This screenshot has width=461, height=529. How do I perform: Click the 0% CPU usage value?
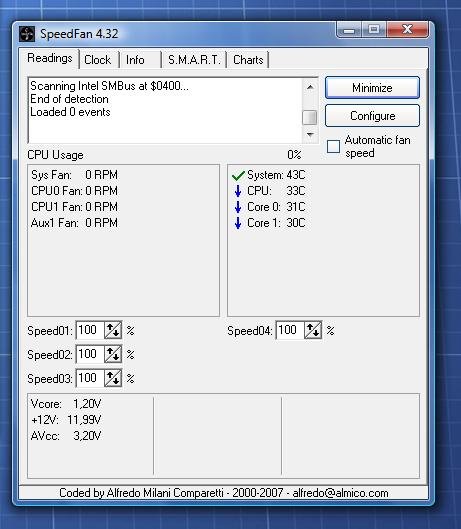(294, 155)
